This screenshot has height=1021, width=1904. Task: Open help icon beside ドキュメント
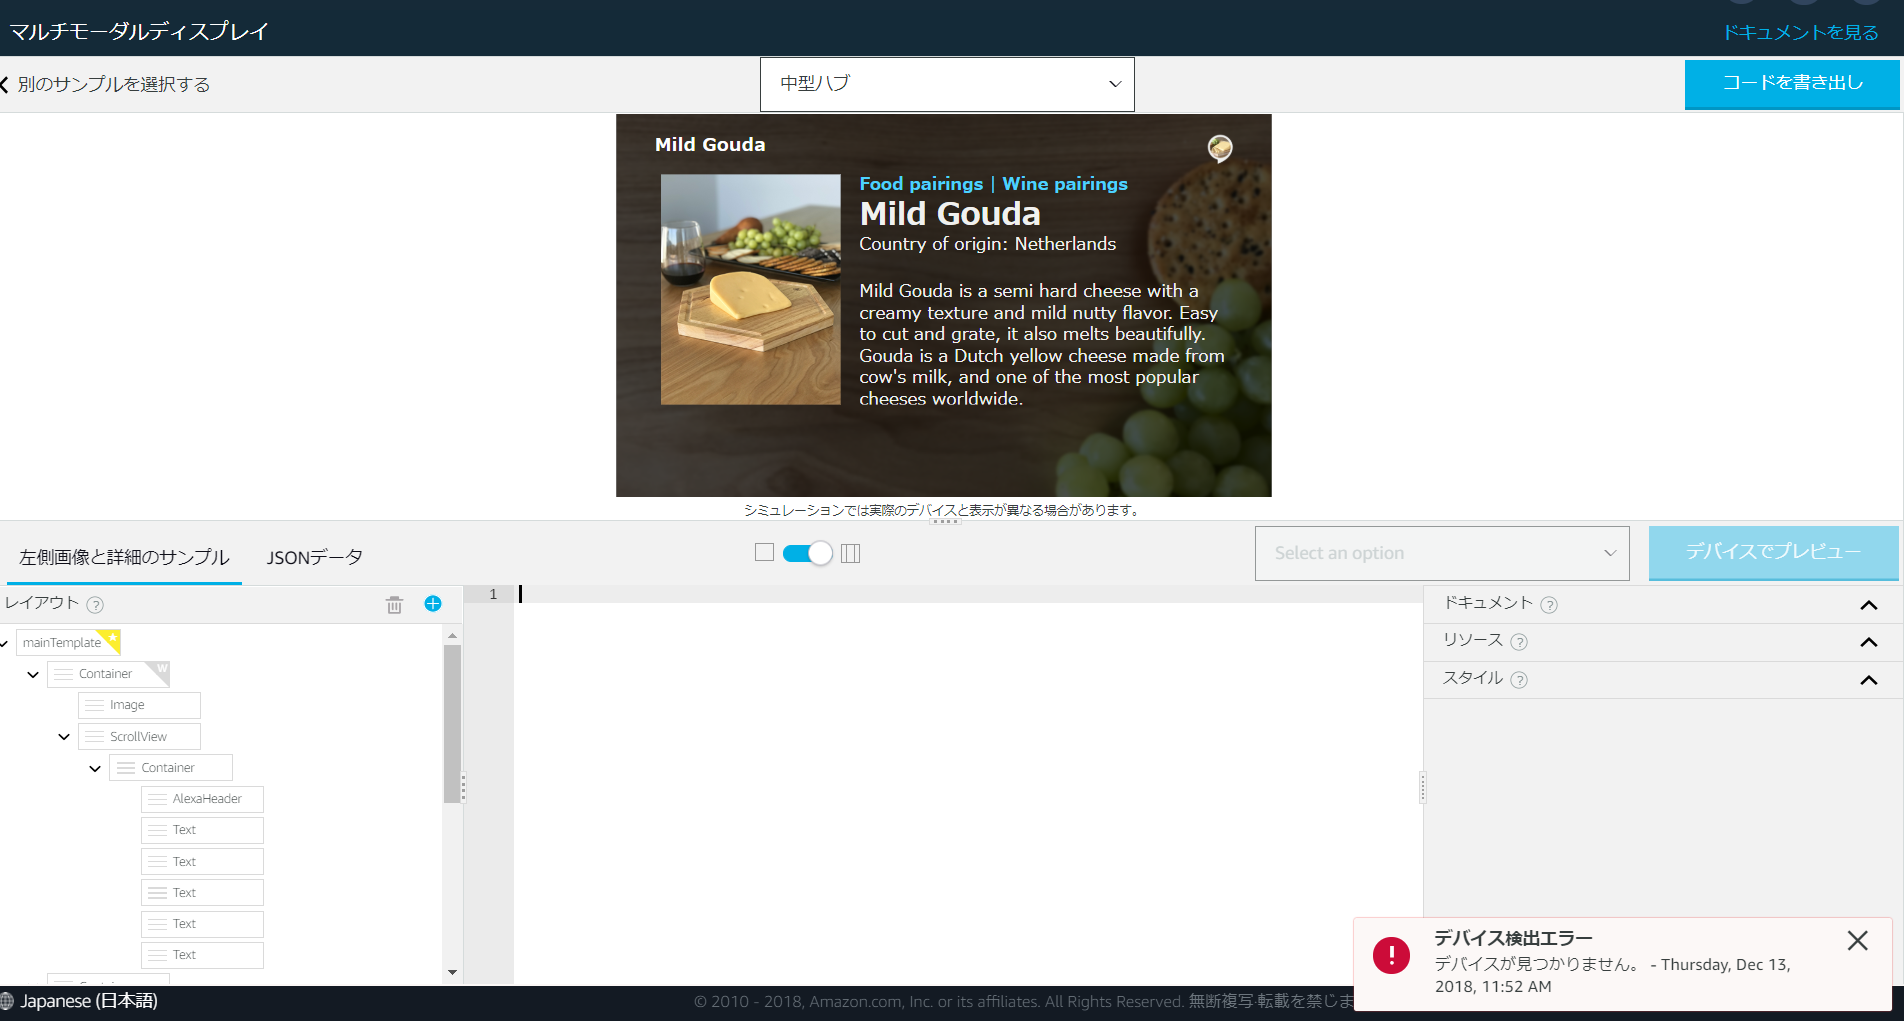click(x=1549, y=604)
